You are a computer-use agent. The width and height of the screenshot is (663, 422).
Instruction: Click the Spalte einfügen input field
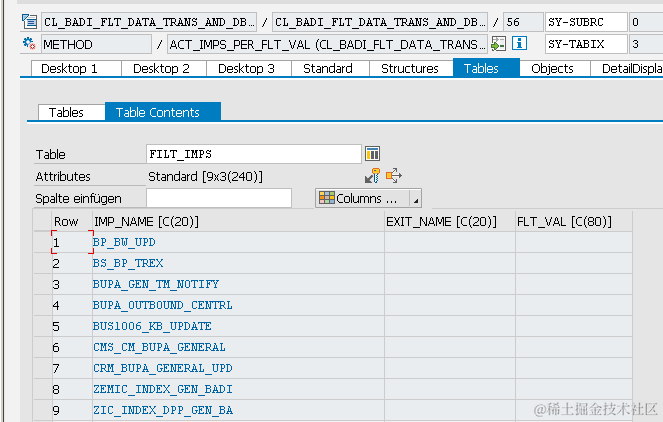point(219,198)
